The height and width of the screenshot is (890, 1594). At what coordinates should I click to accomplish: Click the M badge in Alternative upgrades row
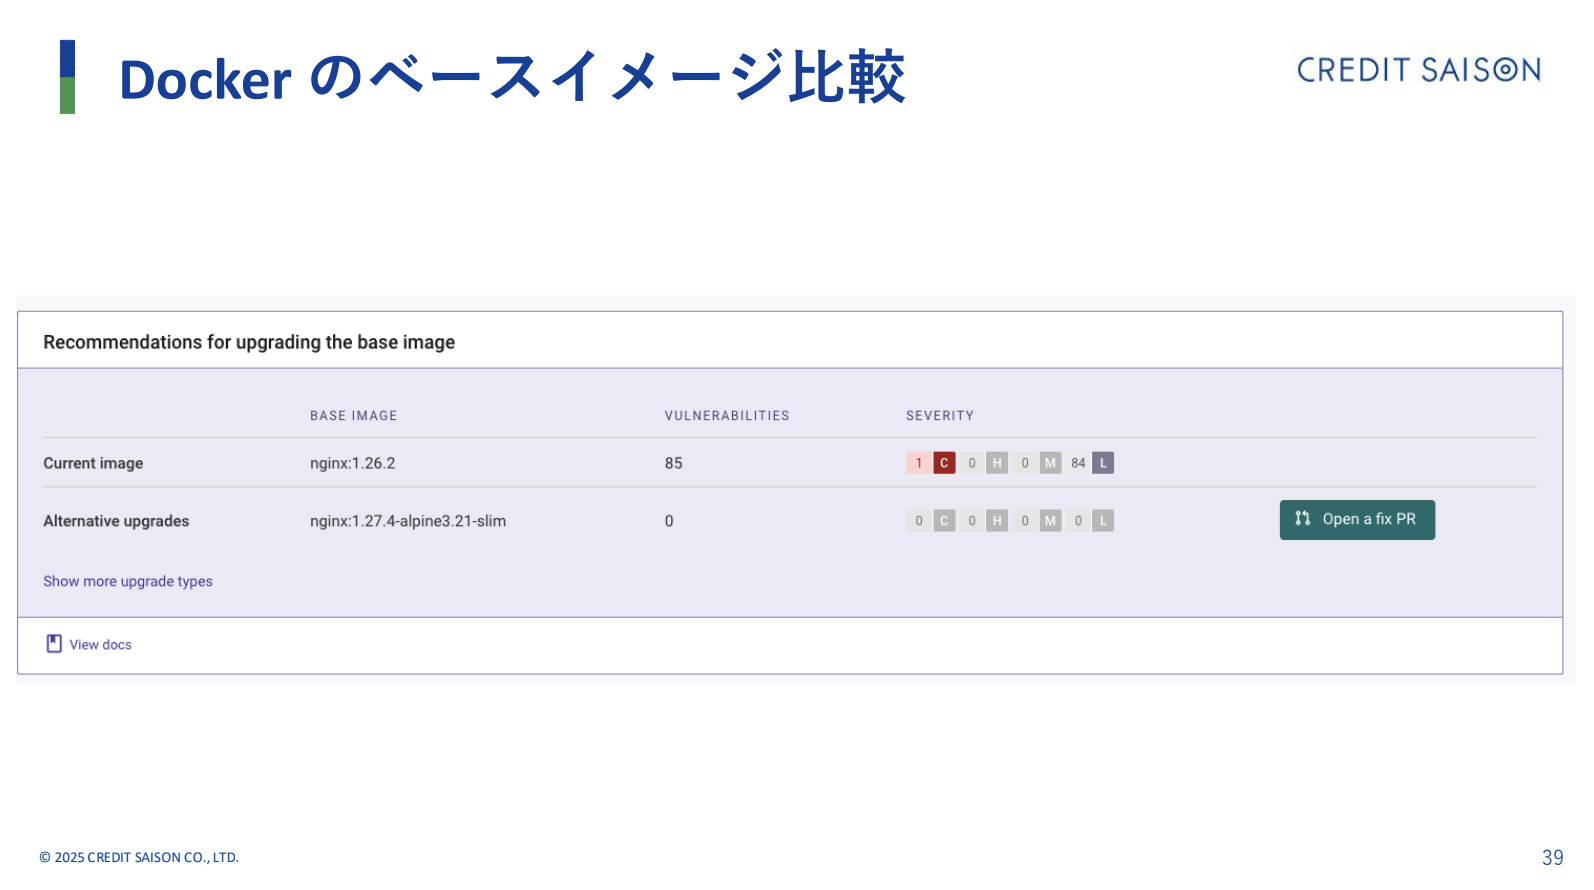click(x=1050, y=521)
